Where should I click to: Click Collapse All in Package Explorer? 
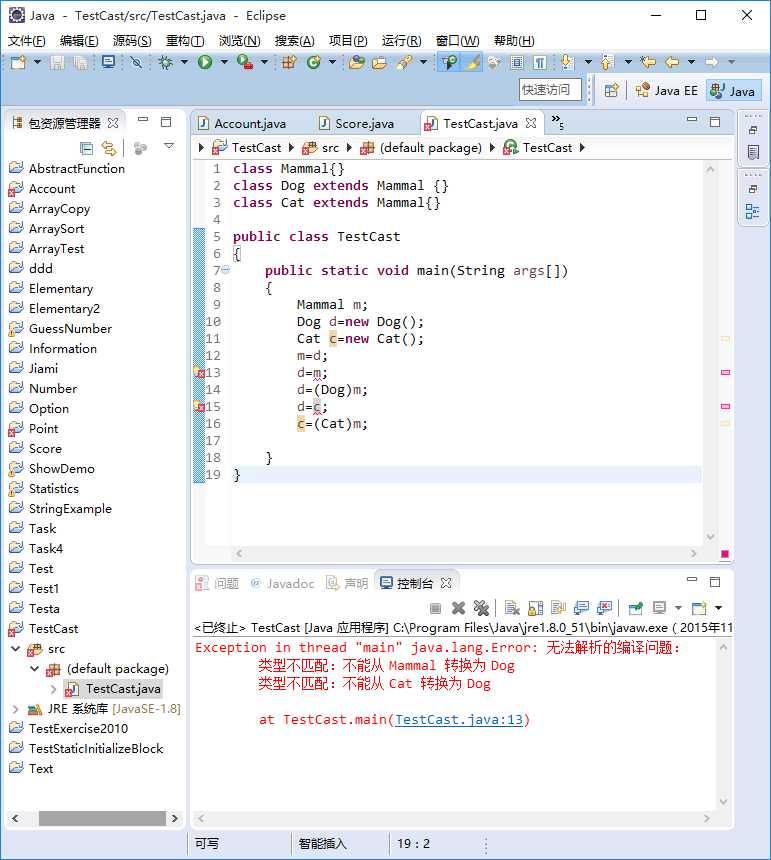click(87, 148)
